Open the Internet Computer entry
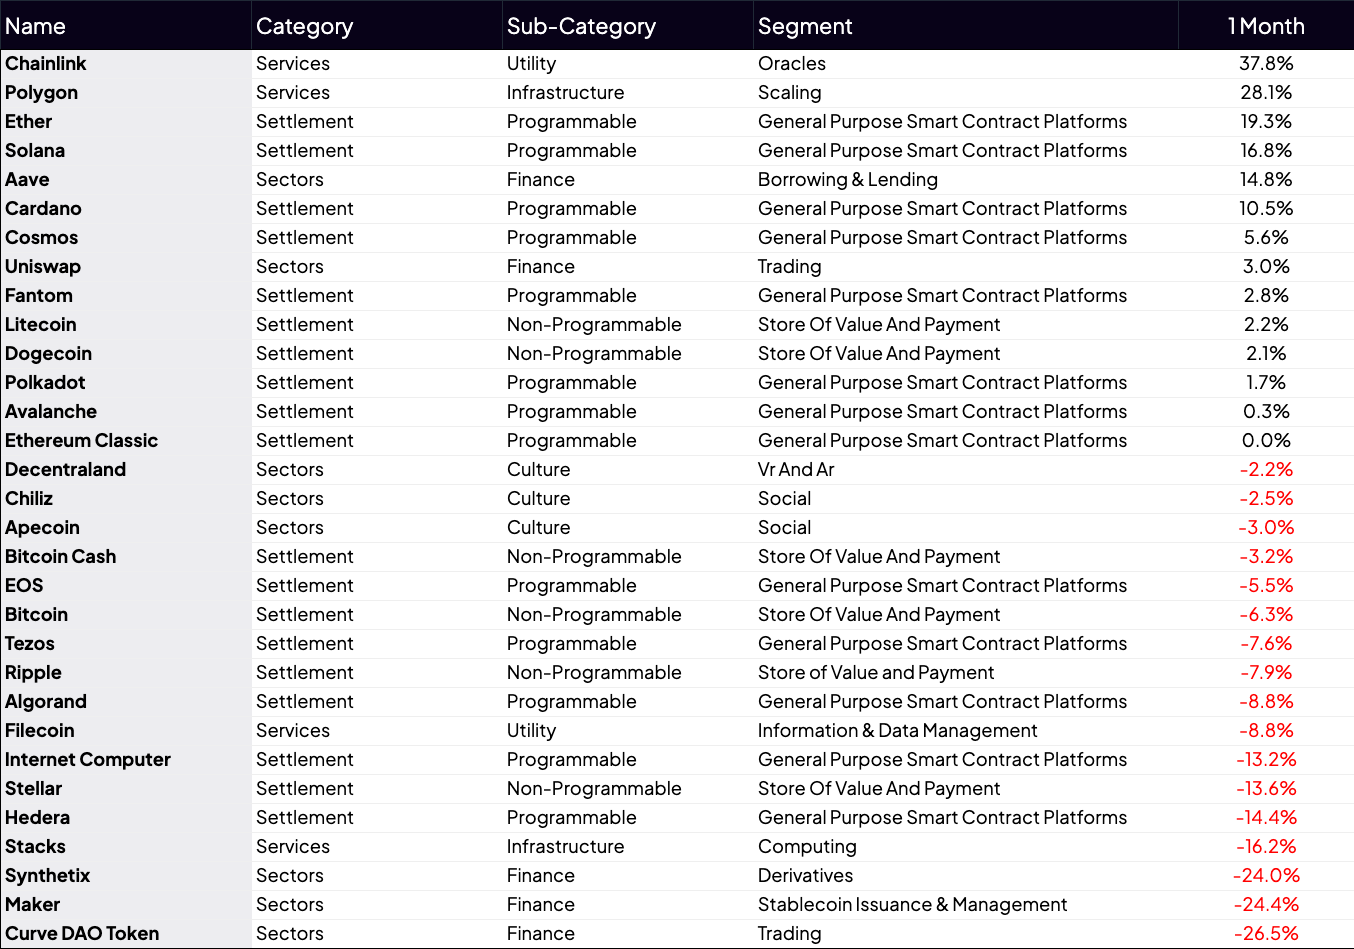Viewport: 1354px width, 949px height. (88, 759)
